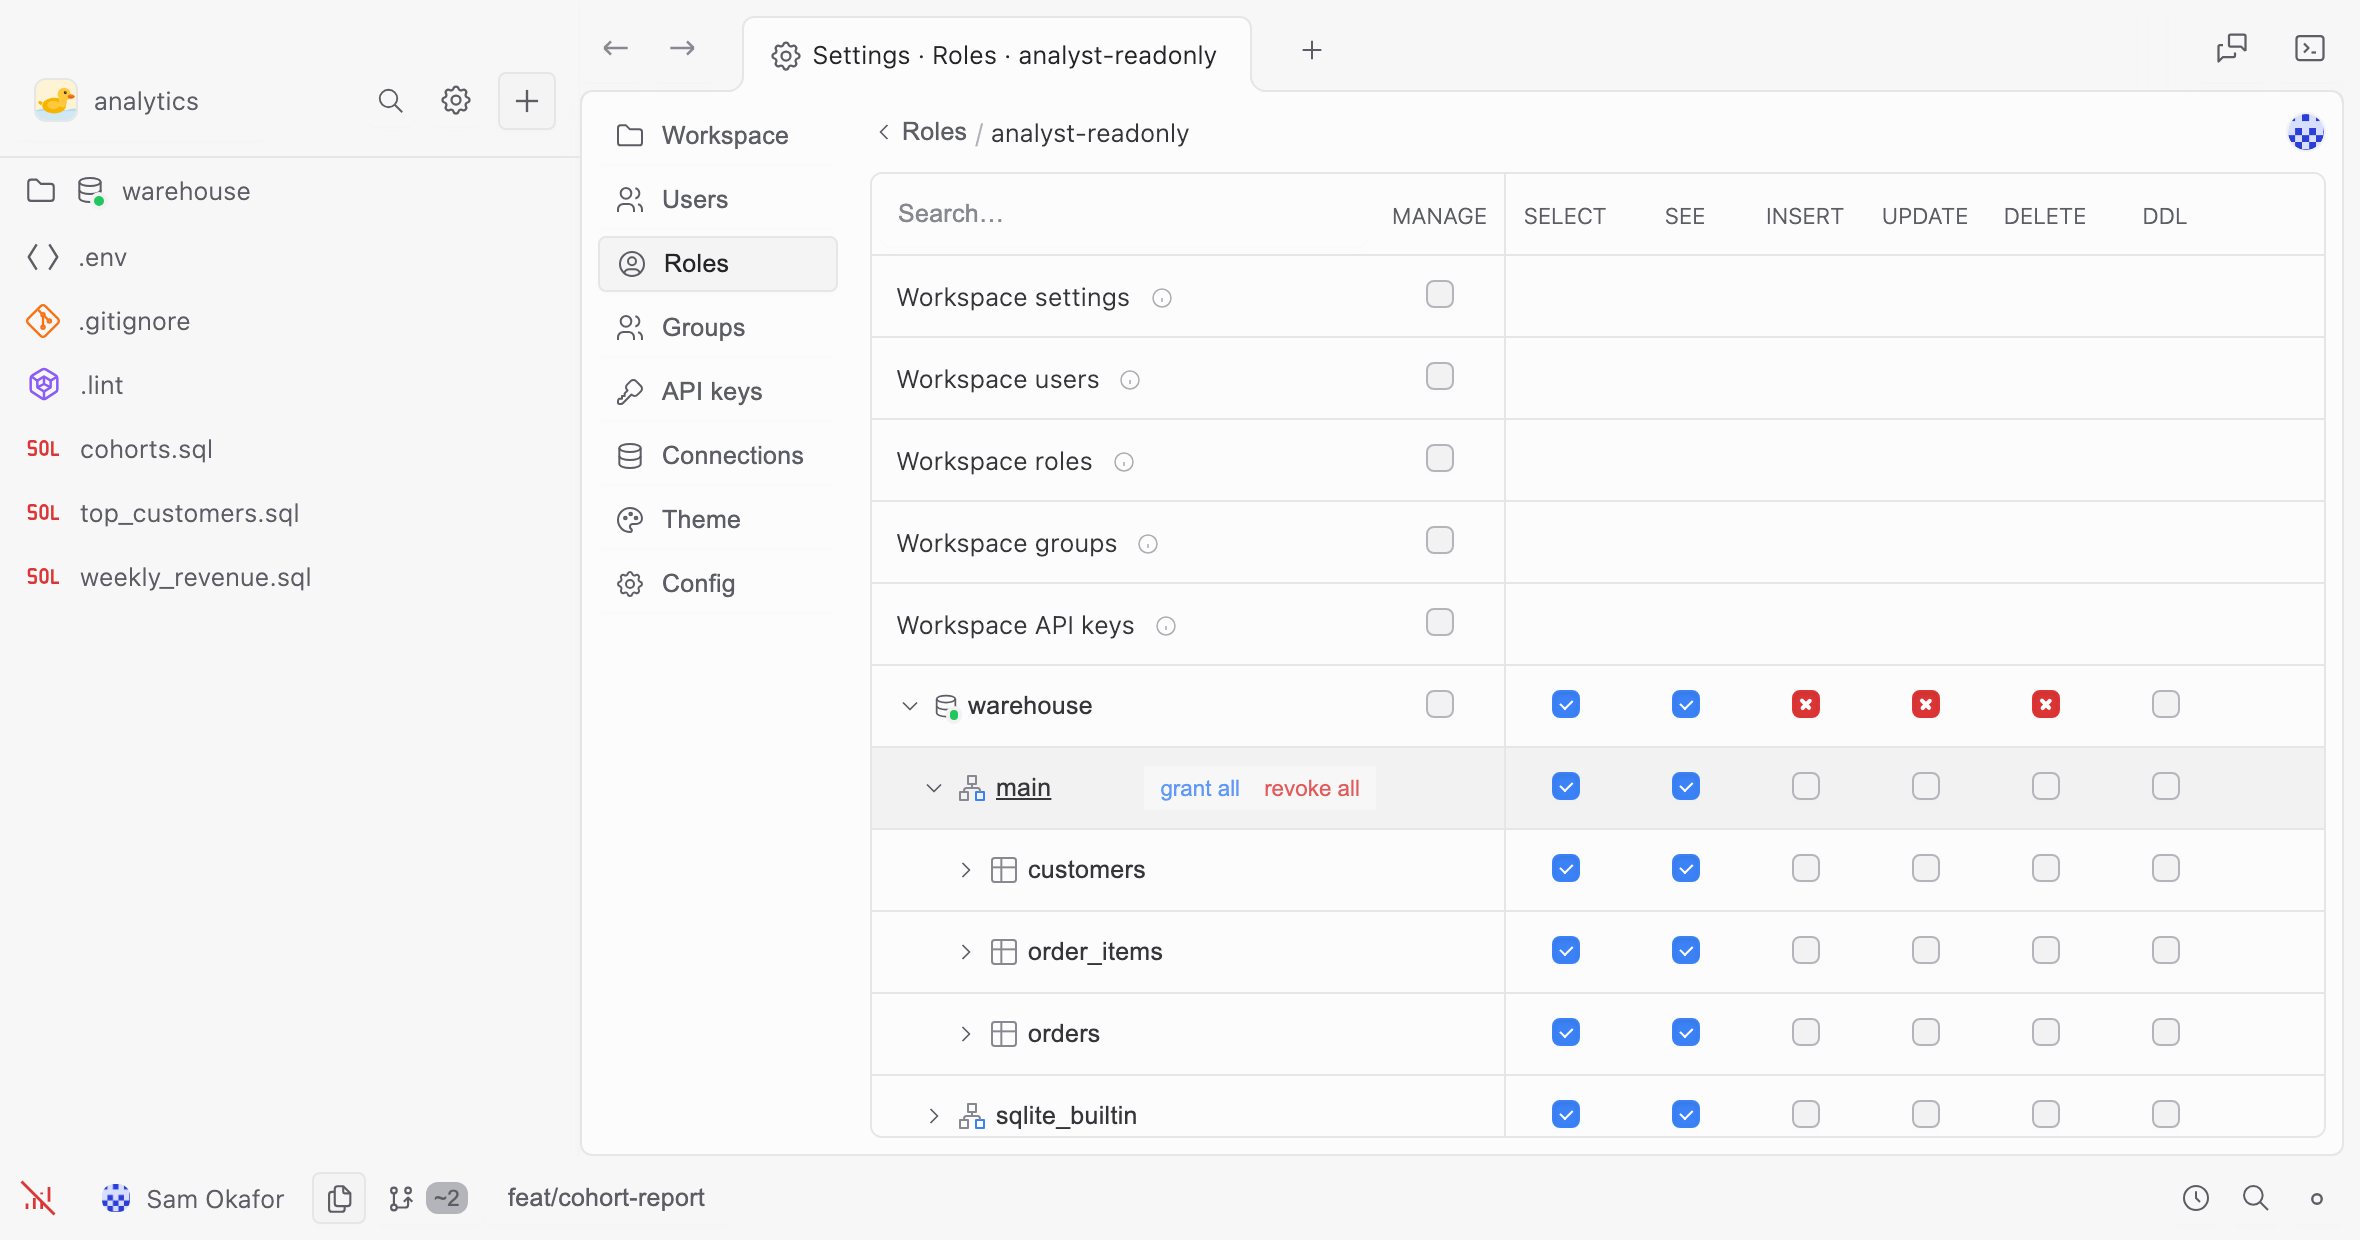The height and width of the screenshot is (1240, 2360).
Task: Expand the order_items table
Action: point(966,952)
